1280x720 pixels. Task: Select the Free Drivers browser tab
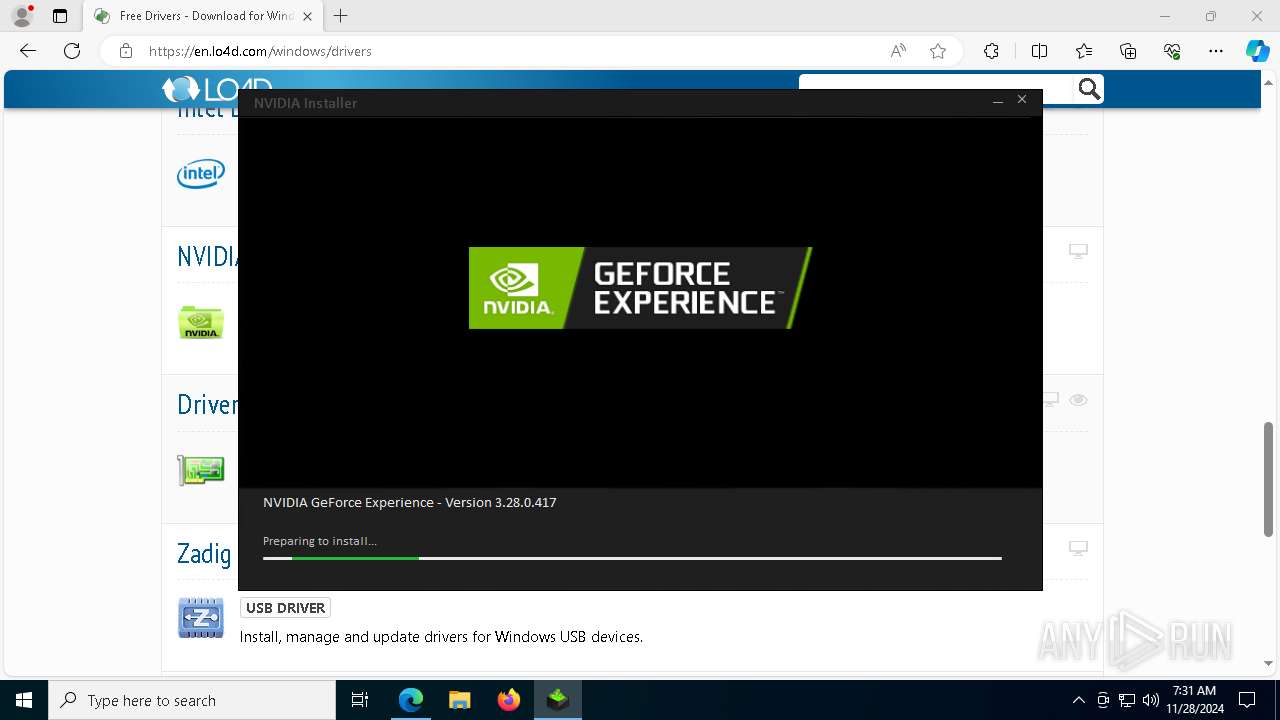[203, 16]
